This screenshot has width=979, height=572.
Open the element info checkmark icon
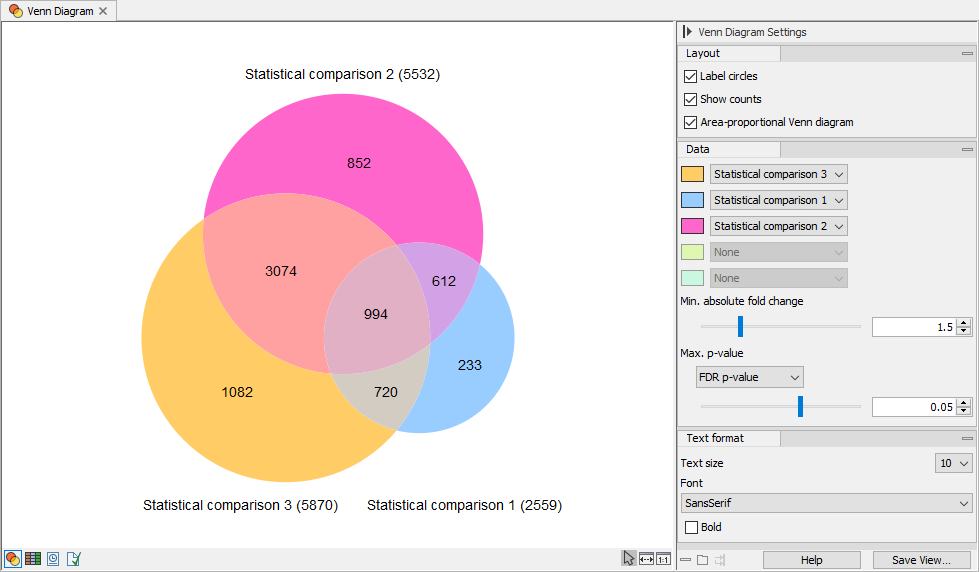tap(74, 559)
